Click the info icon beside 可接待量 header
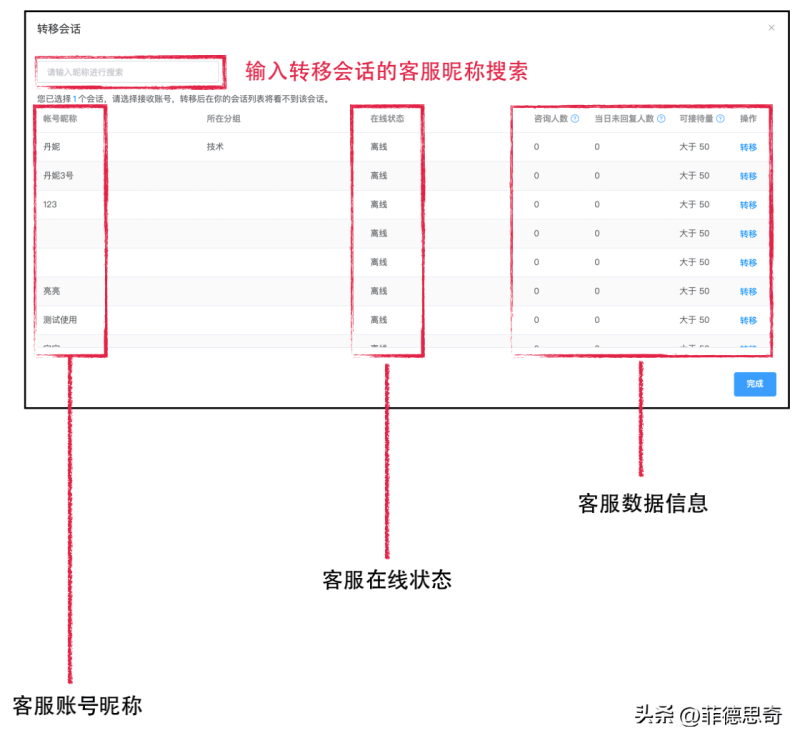This screenshot has height=743, width=800. pos(720,116)
